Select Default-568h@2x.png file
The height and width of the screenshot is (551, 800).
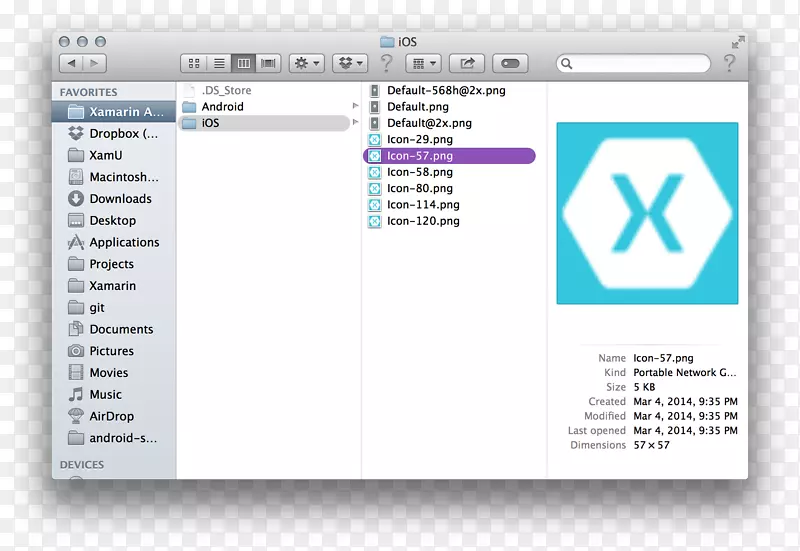449,90
